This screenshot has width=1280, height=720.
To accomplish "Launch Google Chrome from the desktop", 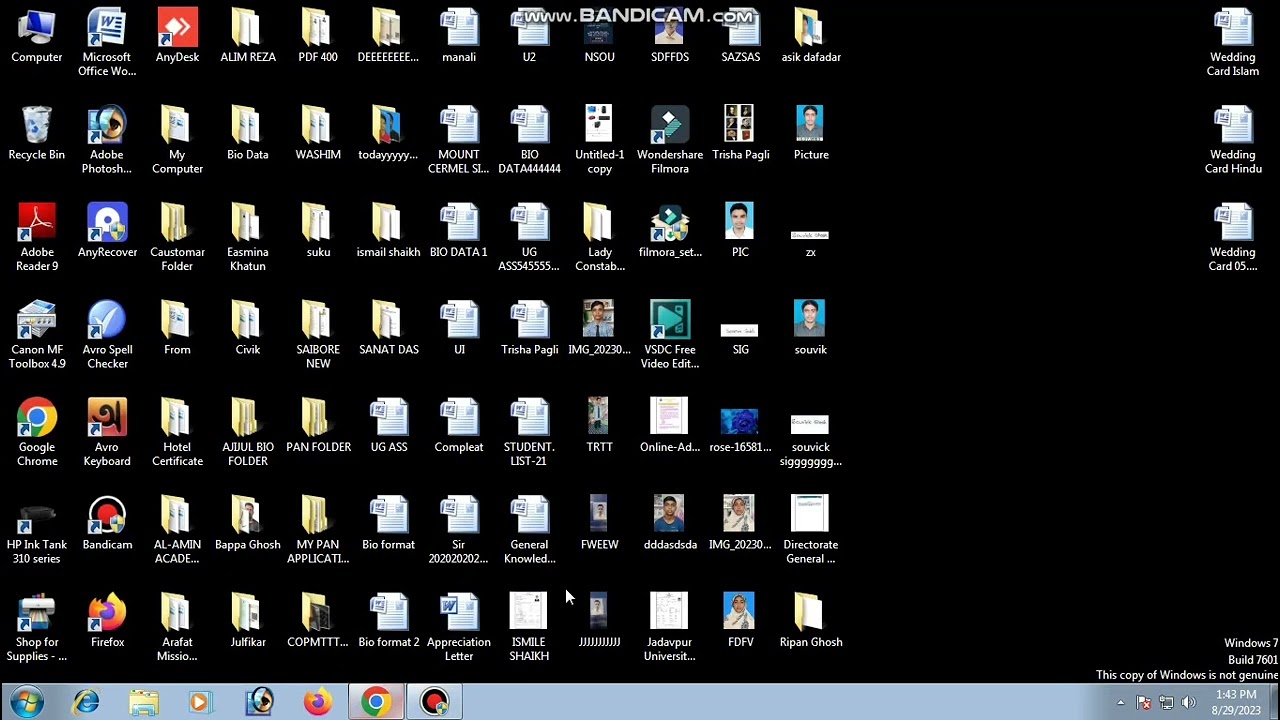I will tap(37, 432).
